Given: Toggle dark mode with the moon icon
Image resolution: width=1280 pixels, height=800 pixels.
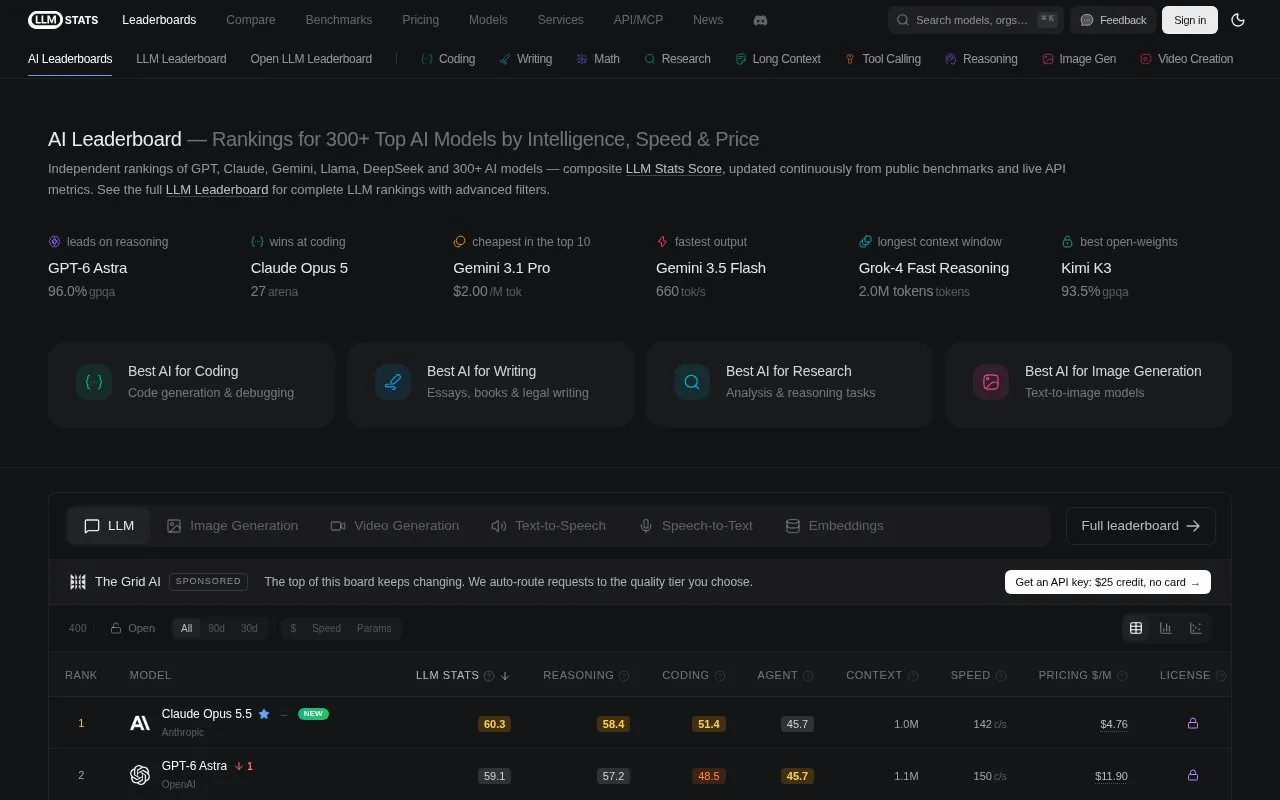Looking at the screenshot, I should pyautogui.click(x=1238, y=20).
